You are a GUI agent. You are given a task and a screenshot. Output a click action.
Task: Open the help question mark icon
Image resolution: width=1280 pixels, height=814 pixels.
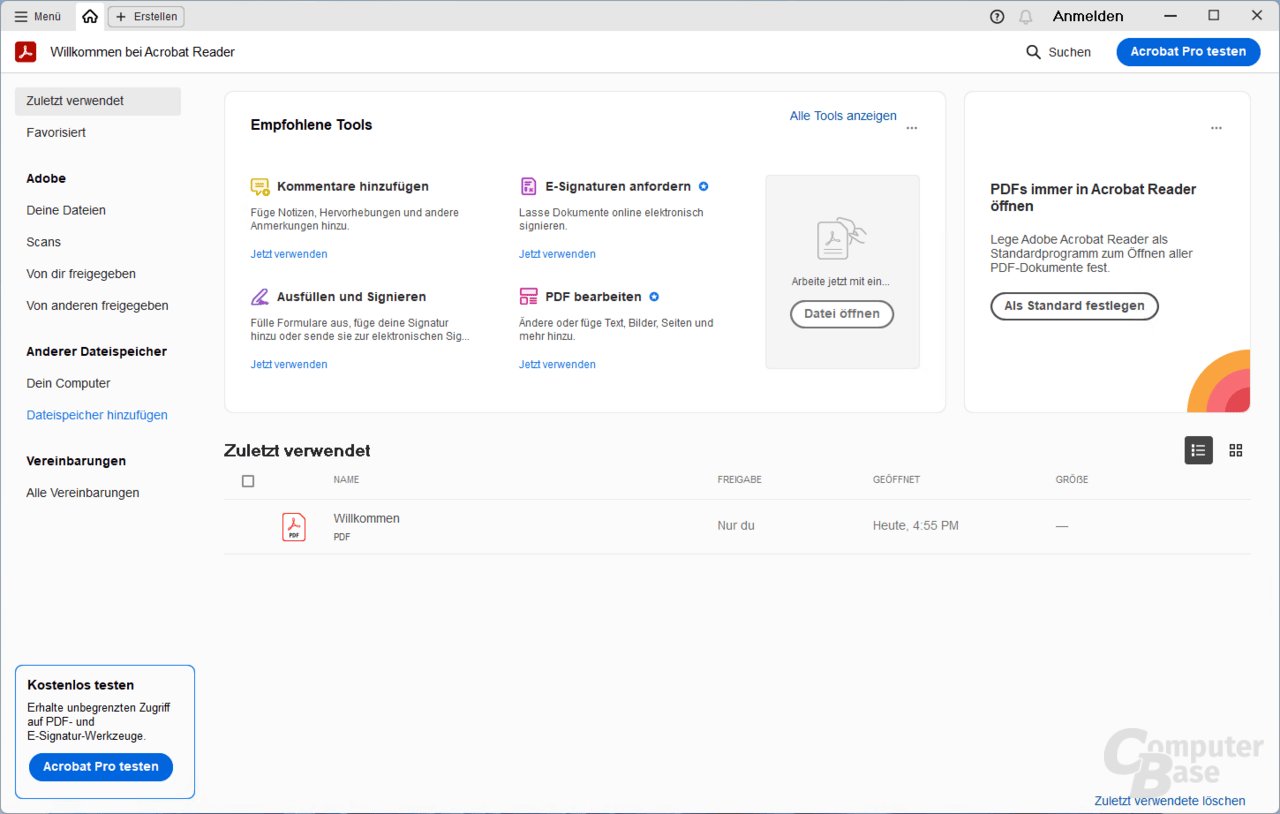pyautogui.click(x=997, y=16)
